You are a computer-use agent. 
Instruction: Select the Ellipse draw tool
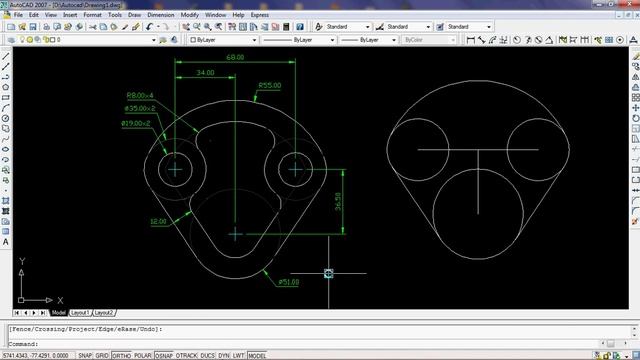[6, 149]
